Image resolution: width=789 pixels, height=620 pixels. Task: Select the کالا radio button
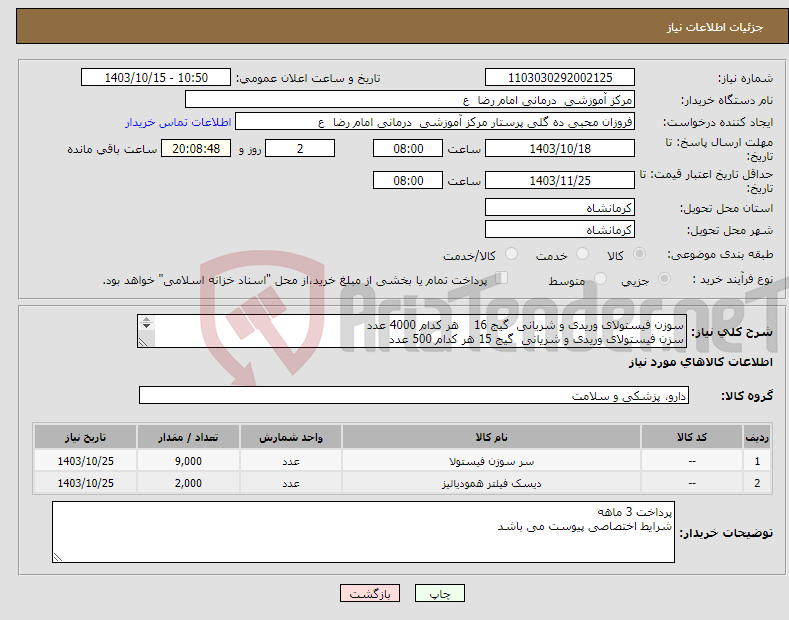(x=639, y=254)
